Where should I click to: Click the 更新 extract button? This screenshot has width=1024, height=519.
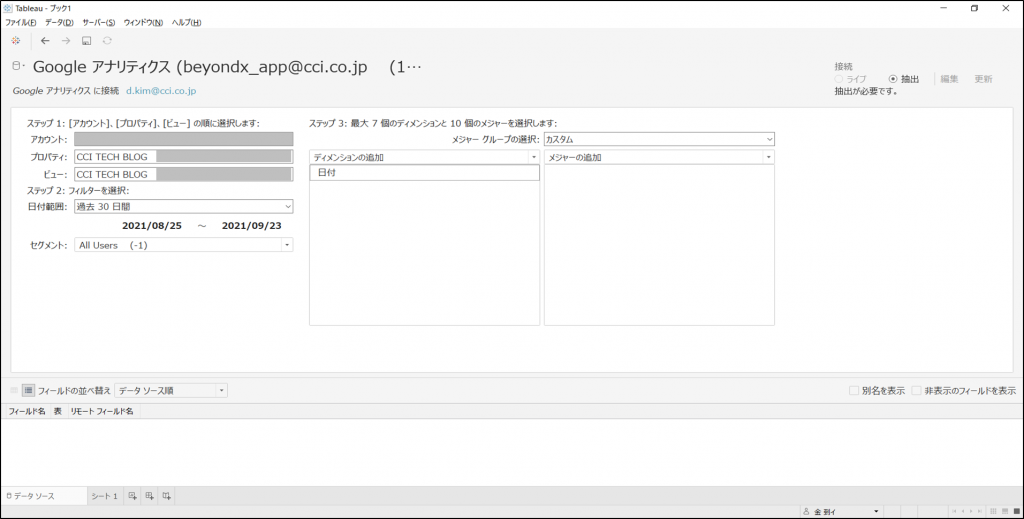(x=984, y=79)
